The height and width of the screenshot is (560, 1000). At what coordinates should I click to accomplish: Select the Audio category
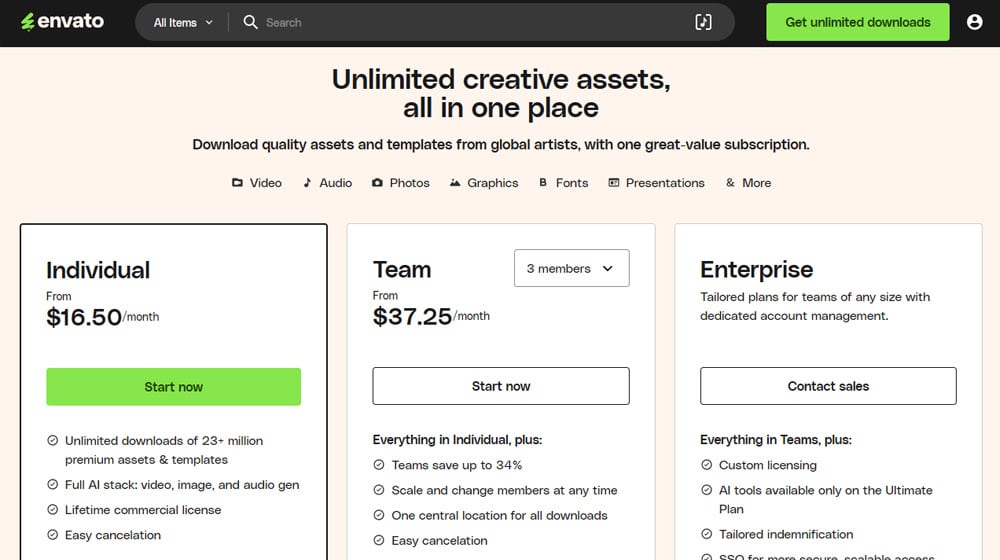coord(327,182)
